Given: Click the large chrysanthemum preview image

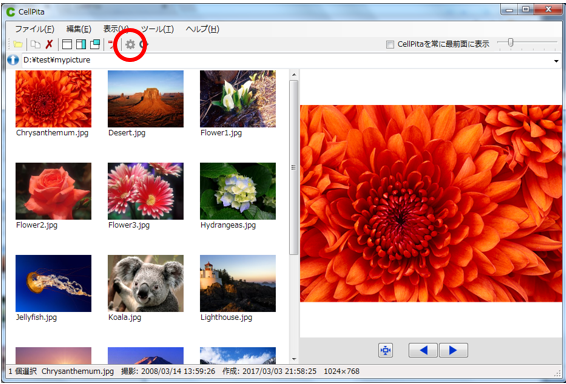Looking at the screenshot, I should 431,204.
